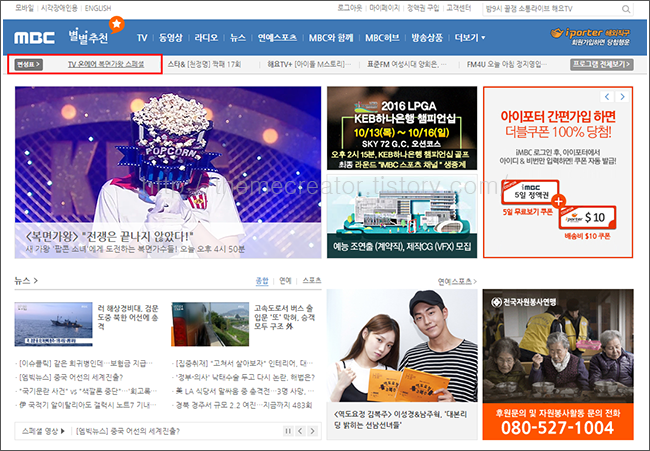Image resolution: width=650 pixels, height=451 pixels.
Task: Click the 로그아웃 link
Action: (350, 8)
